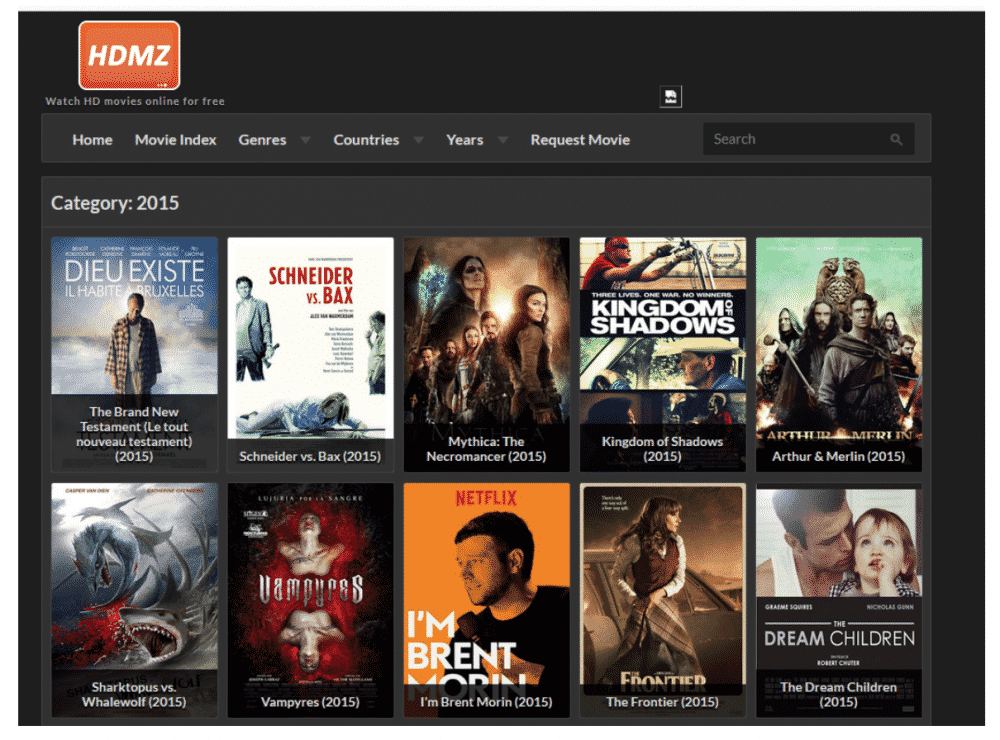Expand the Years dropdown arrow
The width and height of the screenshot is (1000, 740).
coord(503,140)
